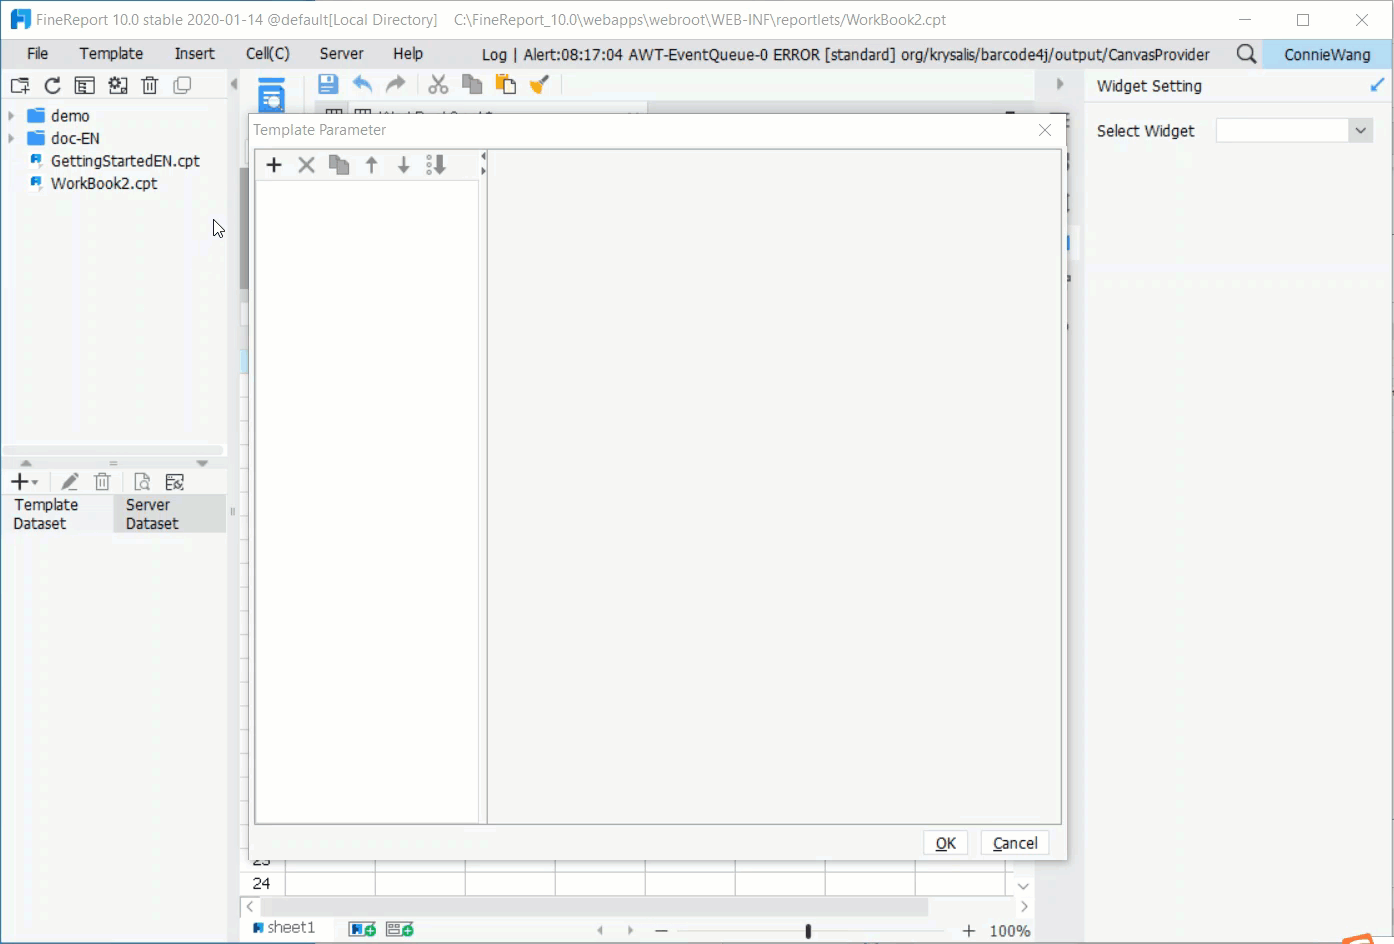Viewport: 1394px width, 944px height.
Task: Cut with the scissors icon
Action: (438, 85)
